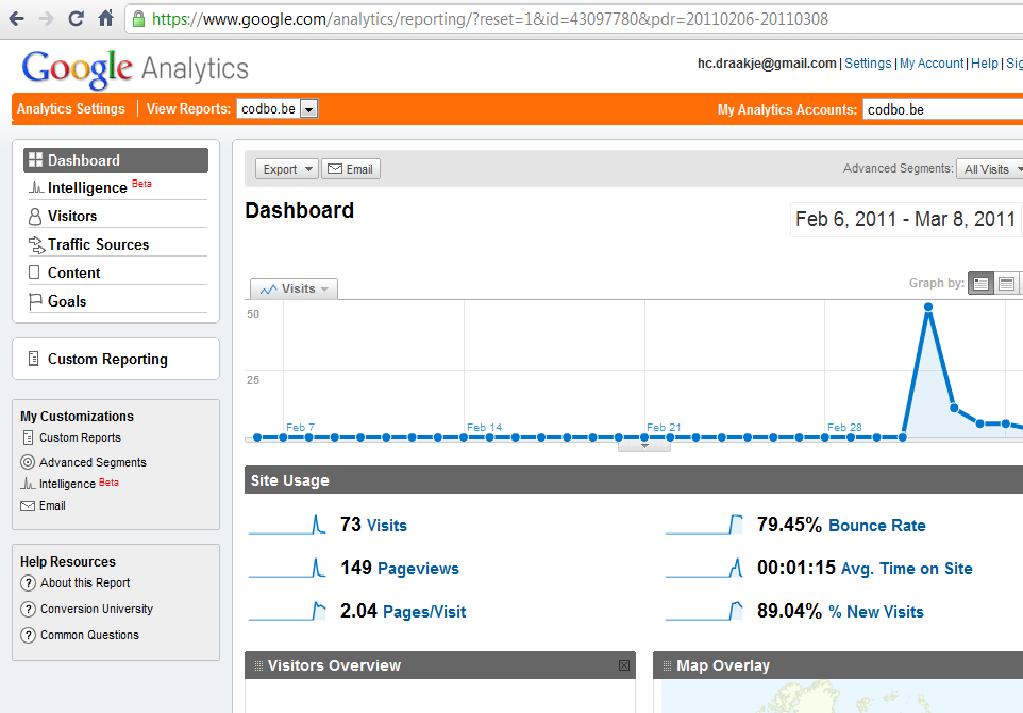This screenshot has height=713, width=1023.
Task: Click the Intelligence chart icon in main navigation
Action: pos(36,188)
